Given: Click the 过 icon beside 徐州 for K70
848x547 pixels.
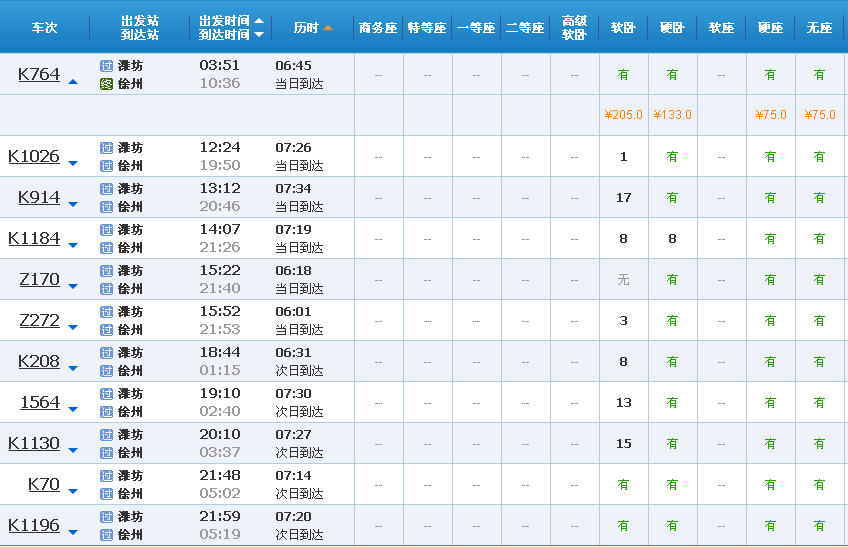Looking at the screenshot, I should tap(107, 493).
